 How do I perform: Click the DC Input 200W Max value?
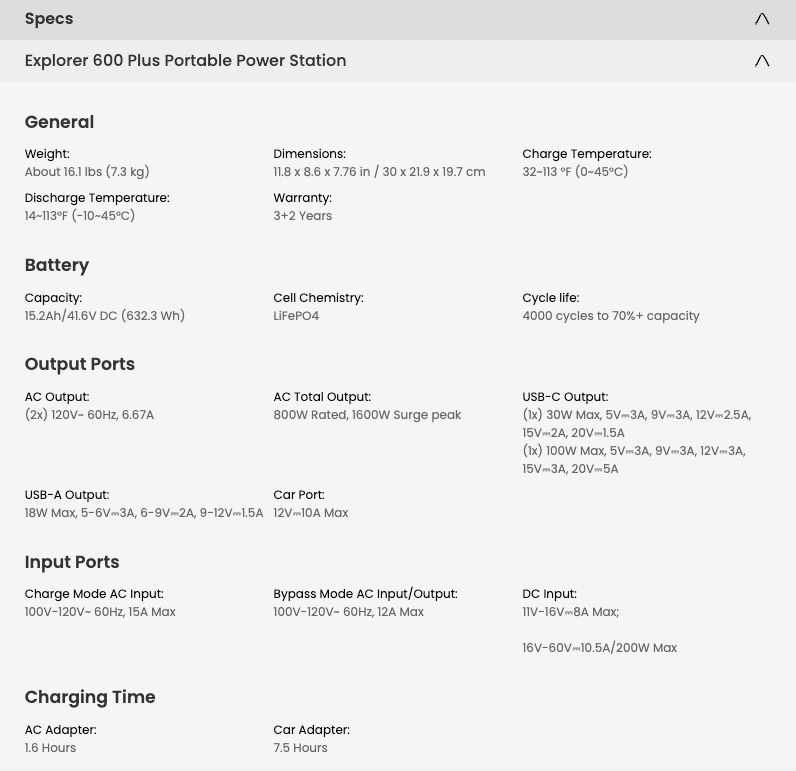pos(600,648)
